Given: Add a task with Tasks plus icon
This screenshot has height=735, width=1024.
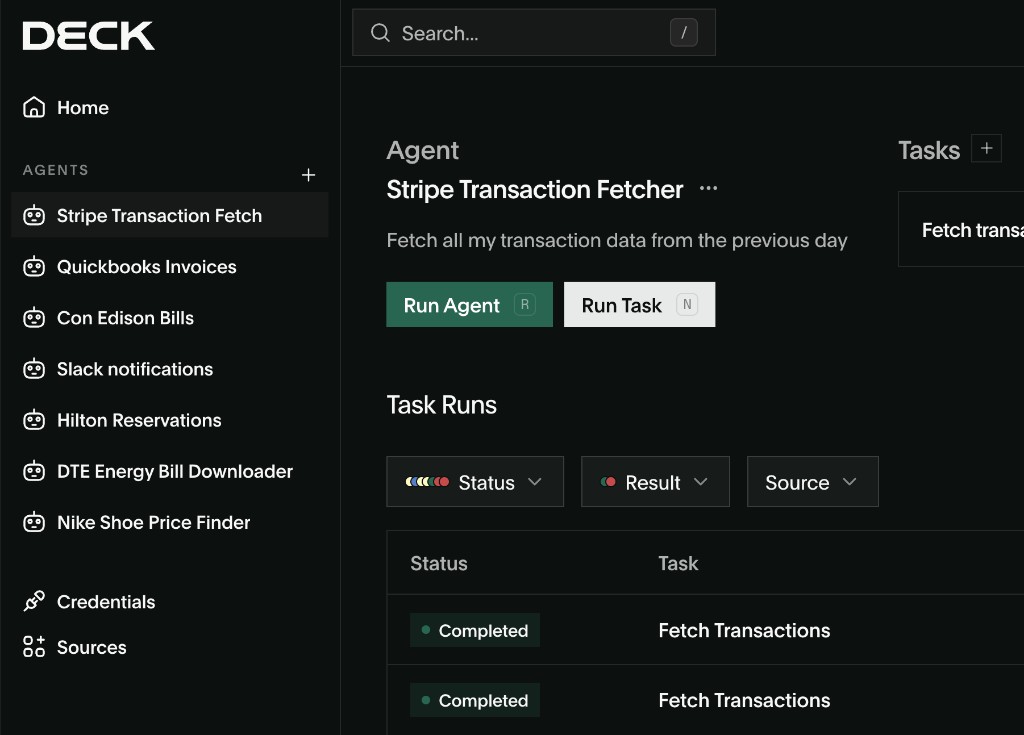Looking at the screenshot, I should point(986,149).
